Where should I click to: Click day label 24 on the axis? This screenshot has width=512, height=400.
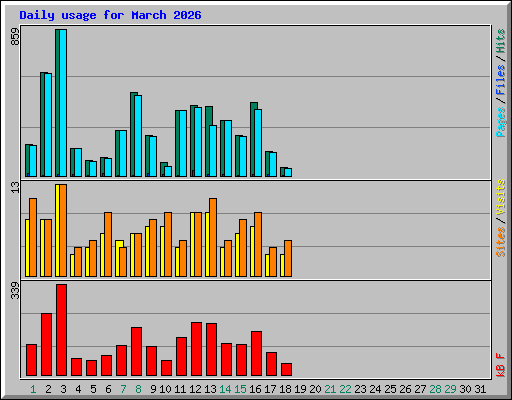click(x=375, y=389)
